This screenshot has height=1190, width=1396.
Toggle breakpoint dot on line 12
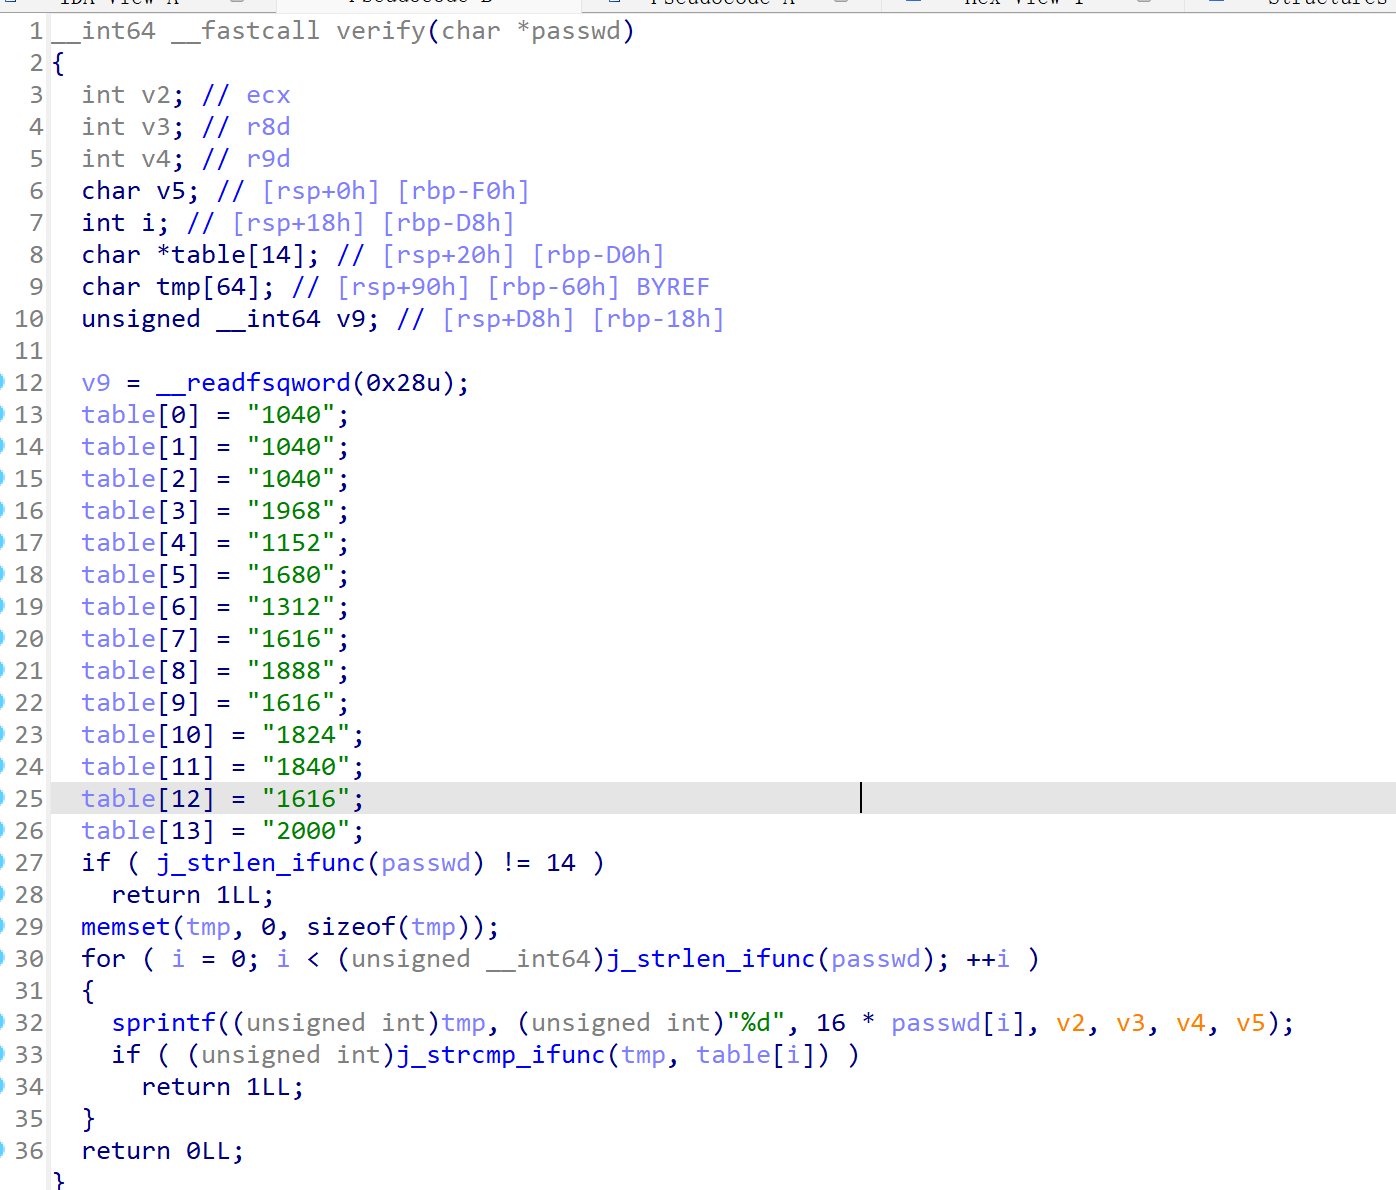pos(3,383)
